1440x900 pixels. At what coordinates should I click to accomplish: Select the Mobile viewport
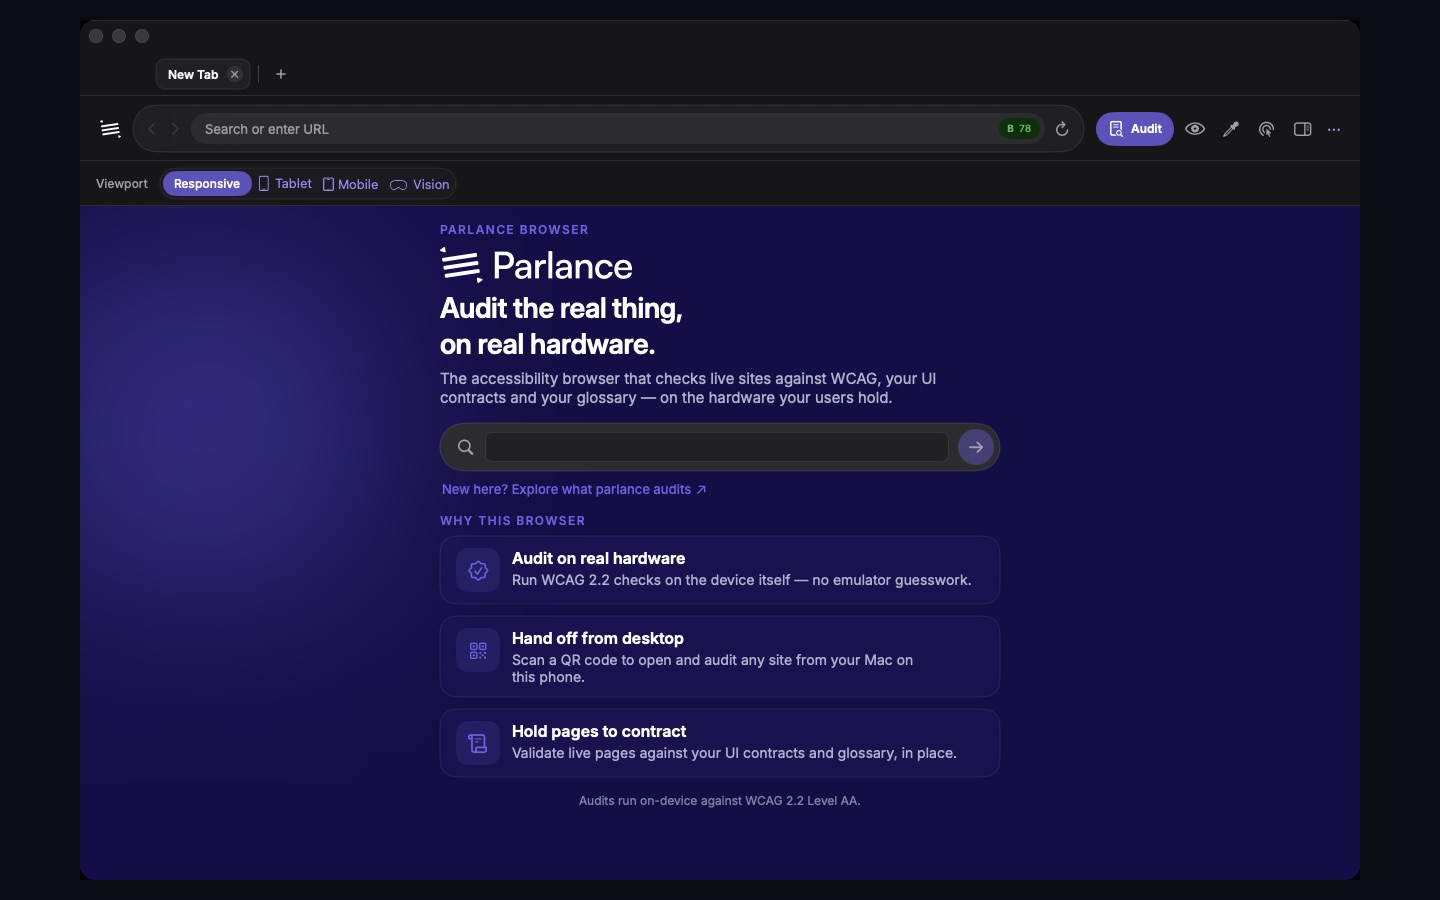pyautogui.click(x=350, y=184)
